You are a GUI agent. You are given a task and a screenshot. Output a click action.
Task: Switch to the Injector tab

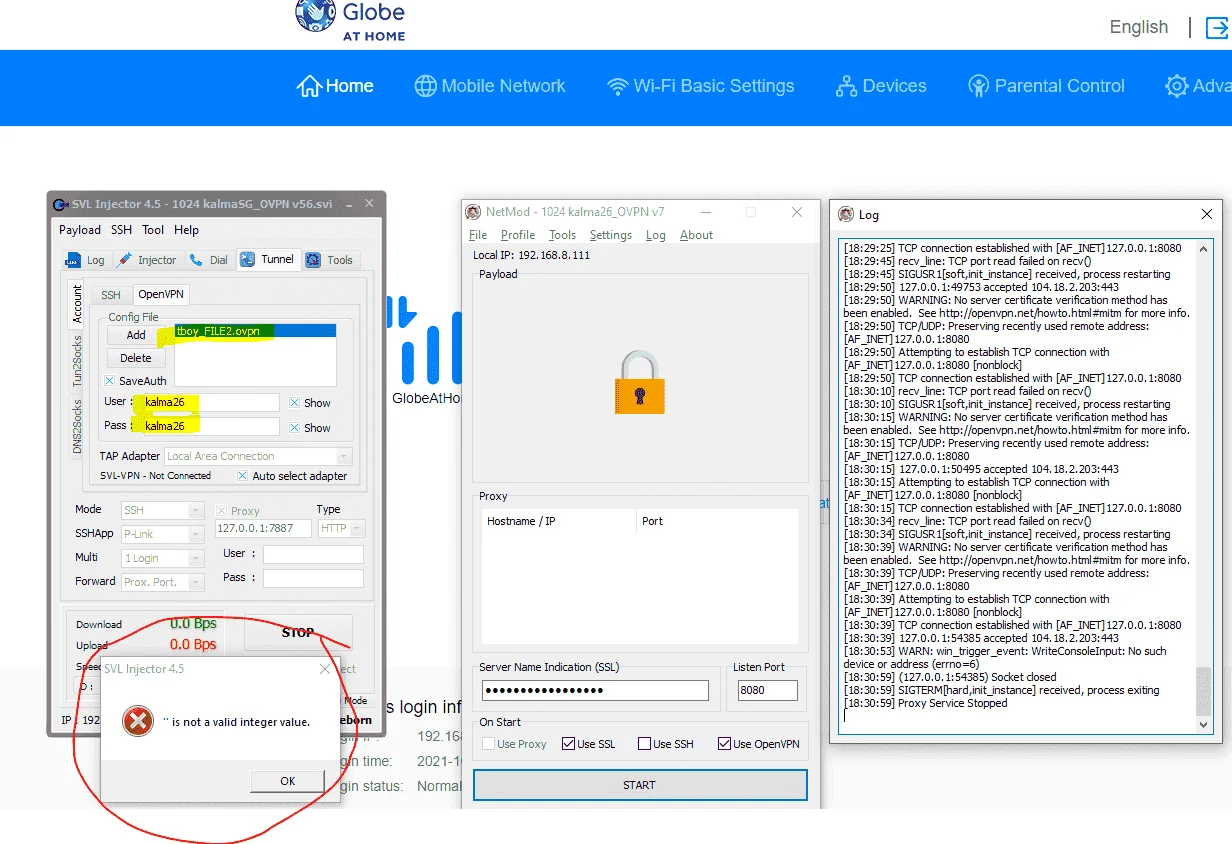point(147,260)
